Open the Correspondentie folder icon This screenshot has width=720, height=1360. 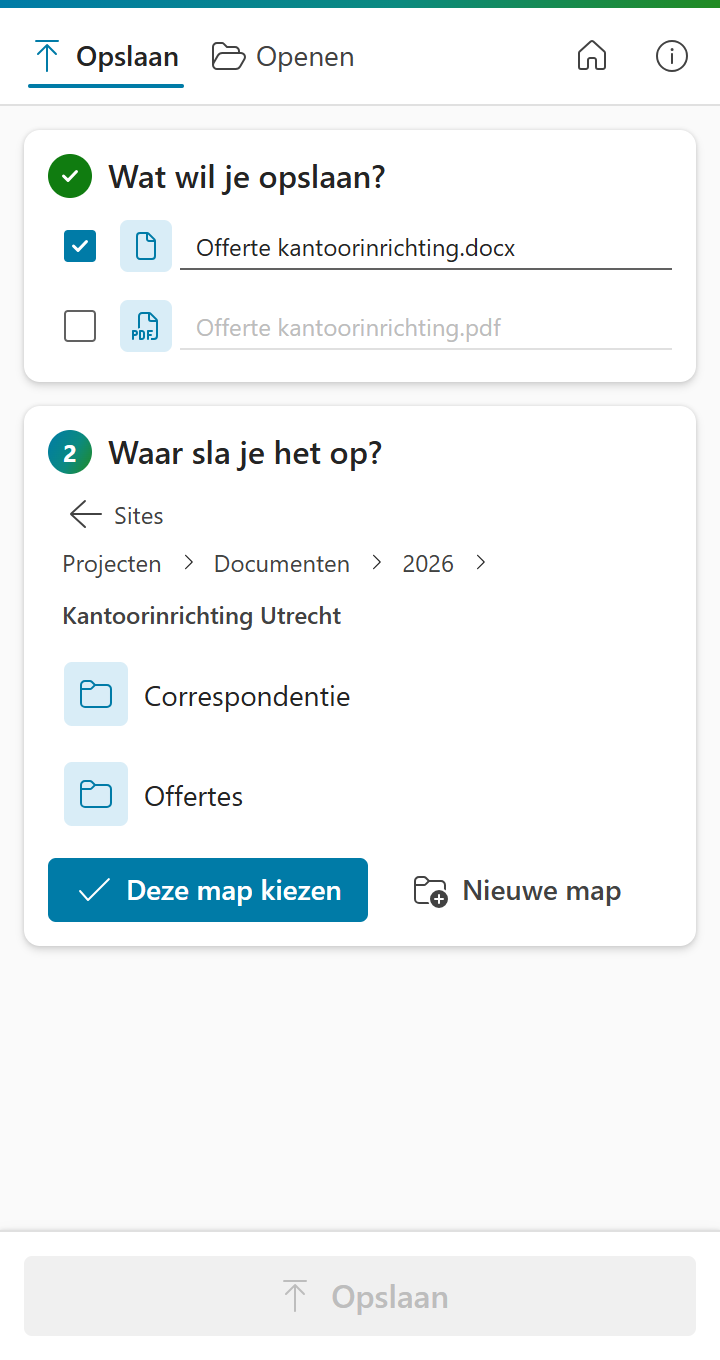tap(96, 694)
